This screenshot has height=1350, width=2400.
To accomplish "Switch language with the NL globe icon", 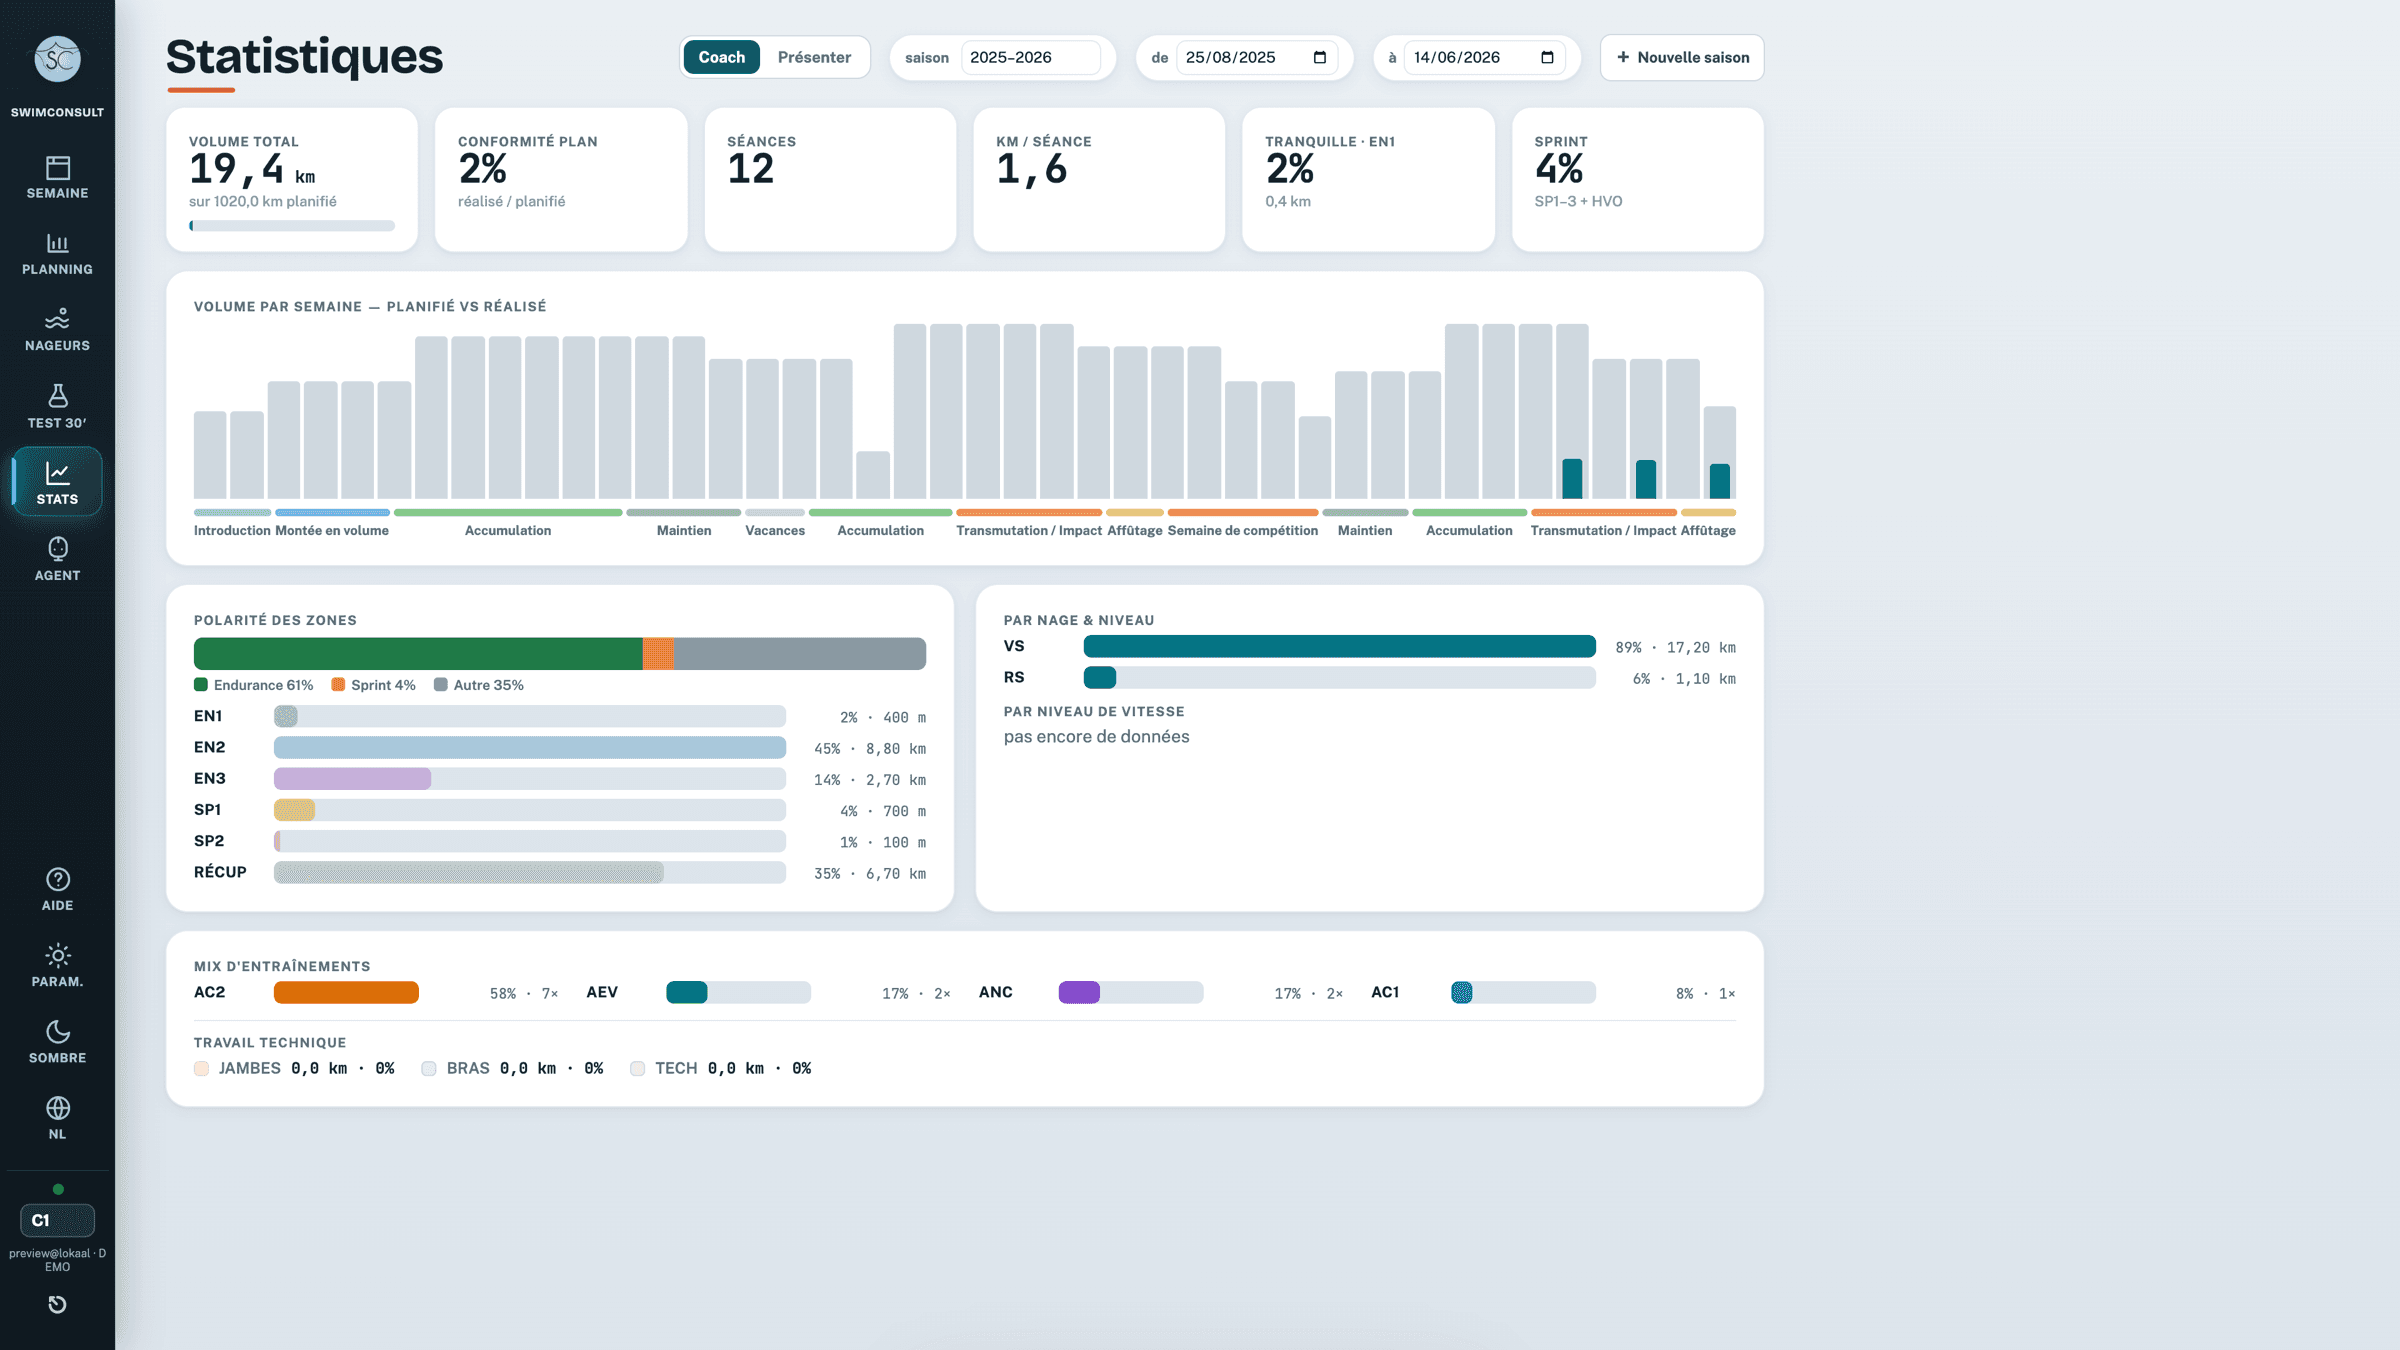I will (58, 1107).
